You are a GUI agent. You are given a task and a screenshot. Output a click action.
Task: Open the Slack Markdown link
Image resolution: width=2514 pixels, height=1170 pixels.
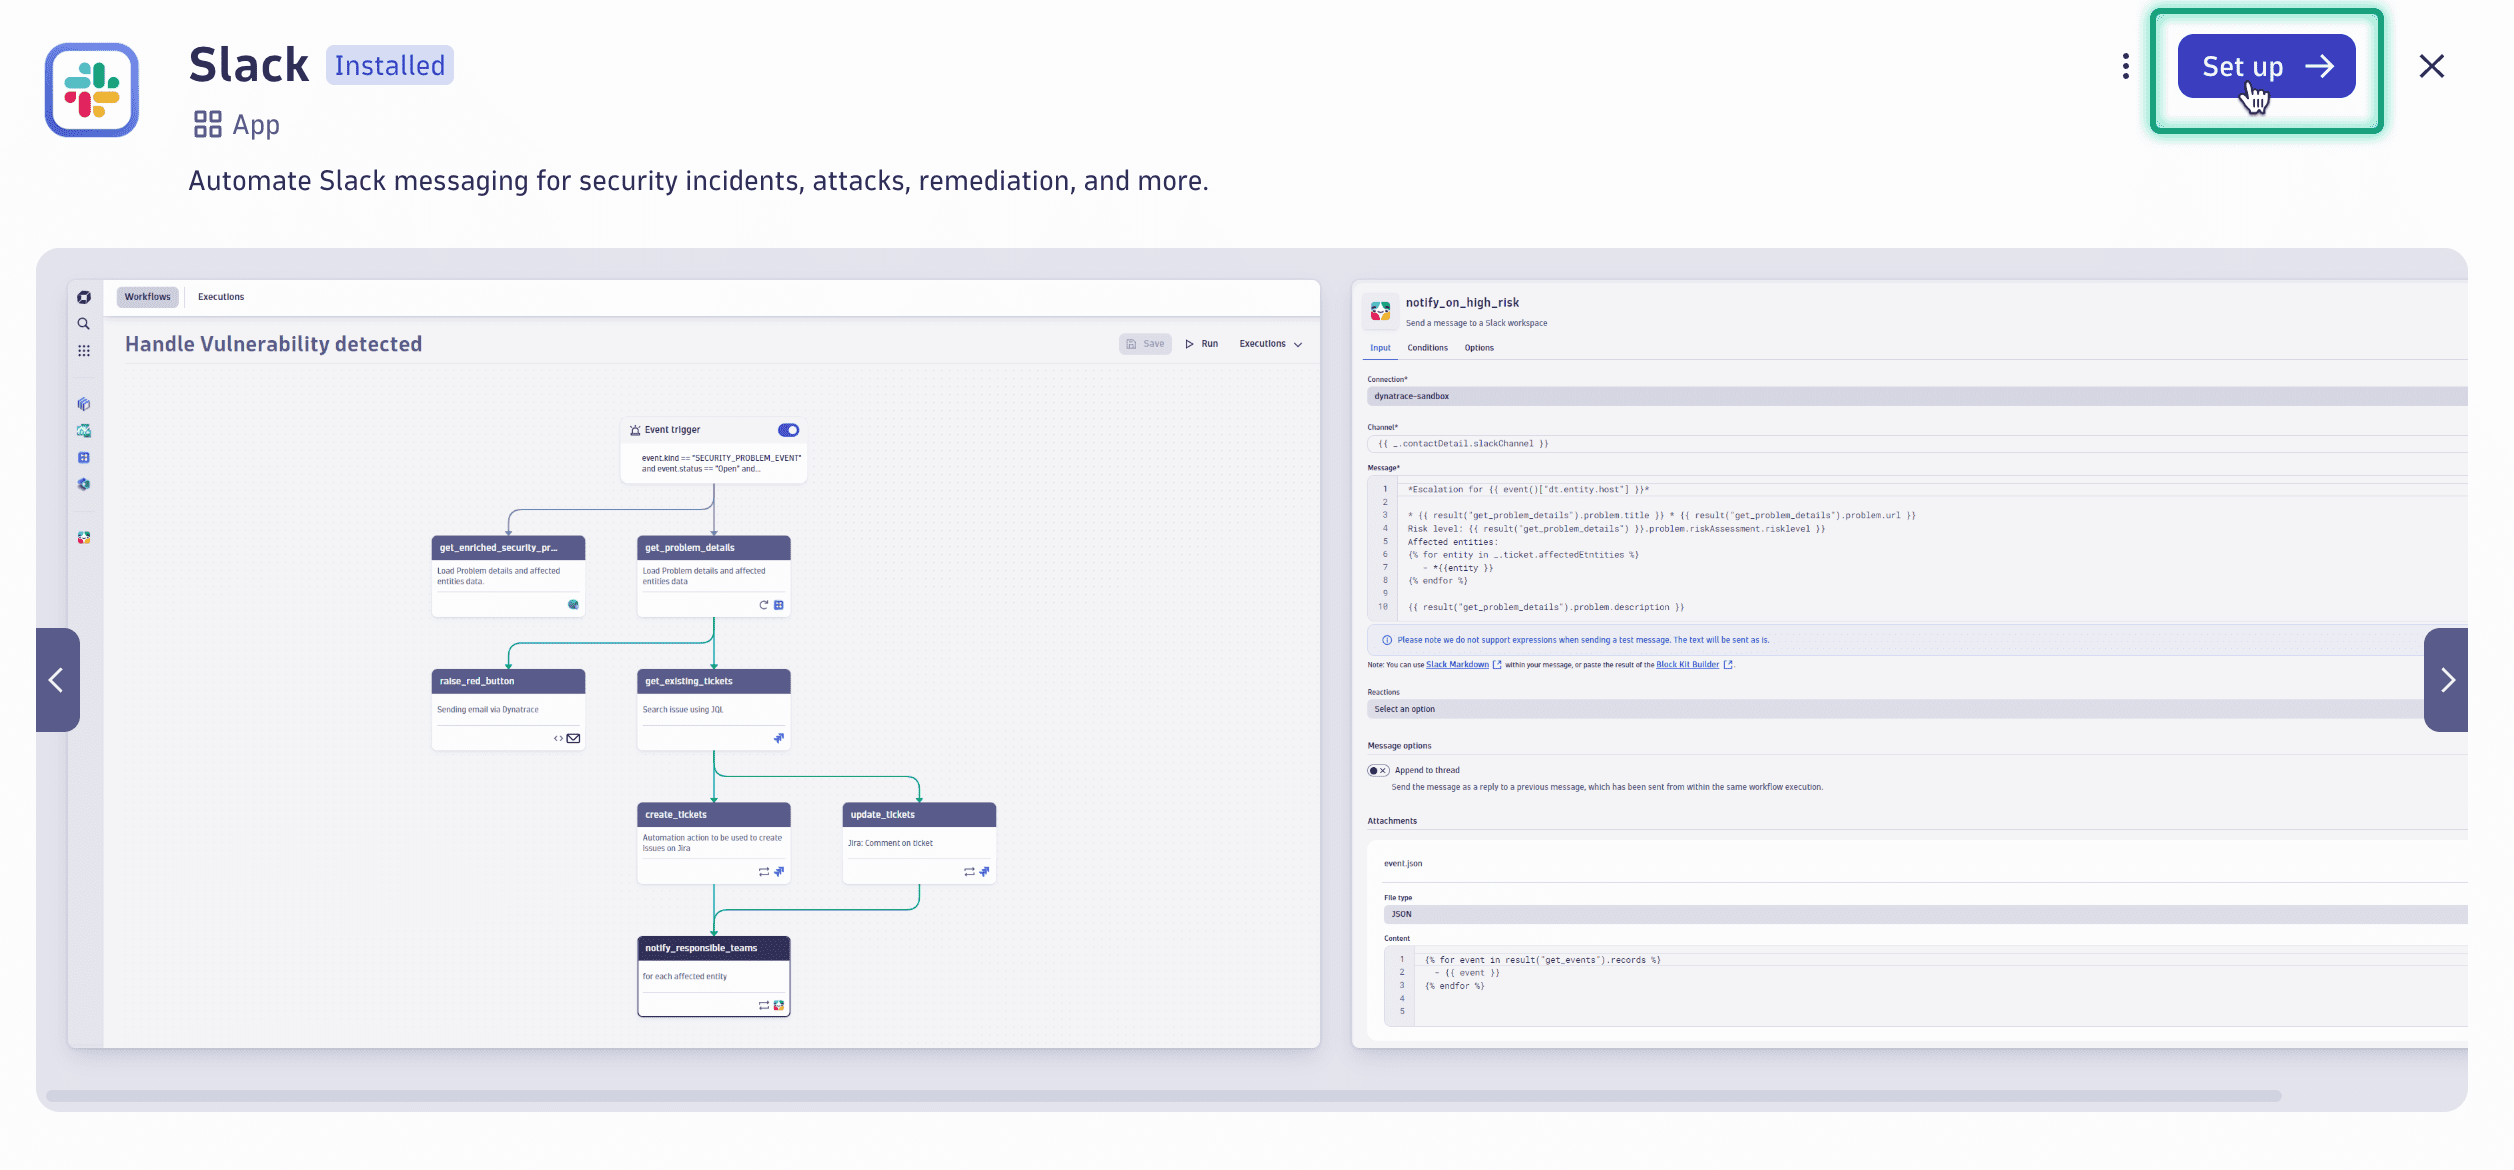(1457, 665)
